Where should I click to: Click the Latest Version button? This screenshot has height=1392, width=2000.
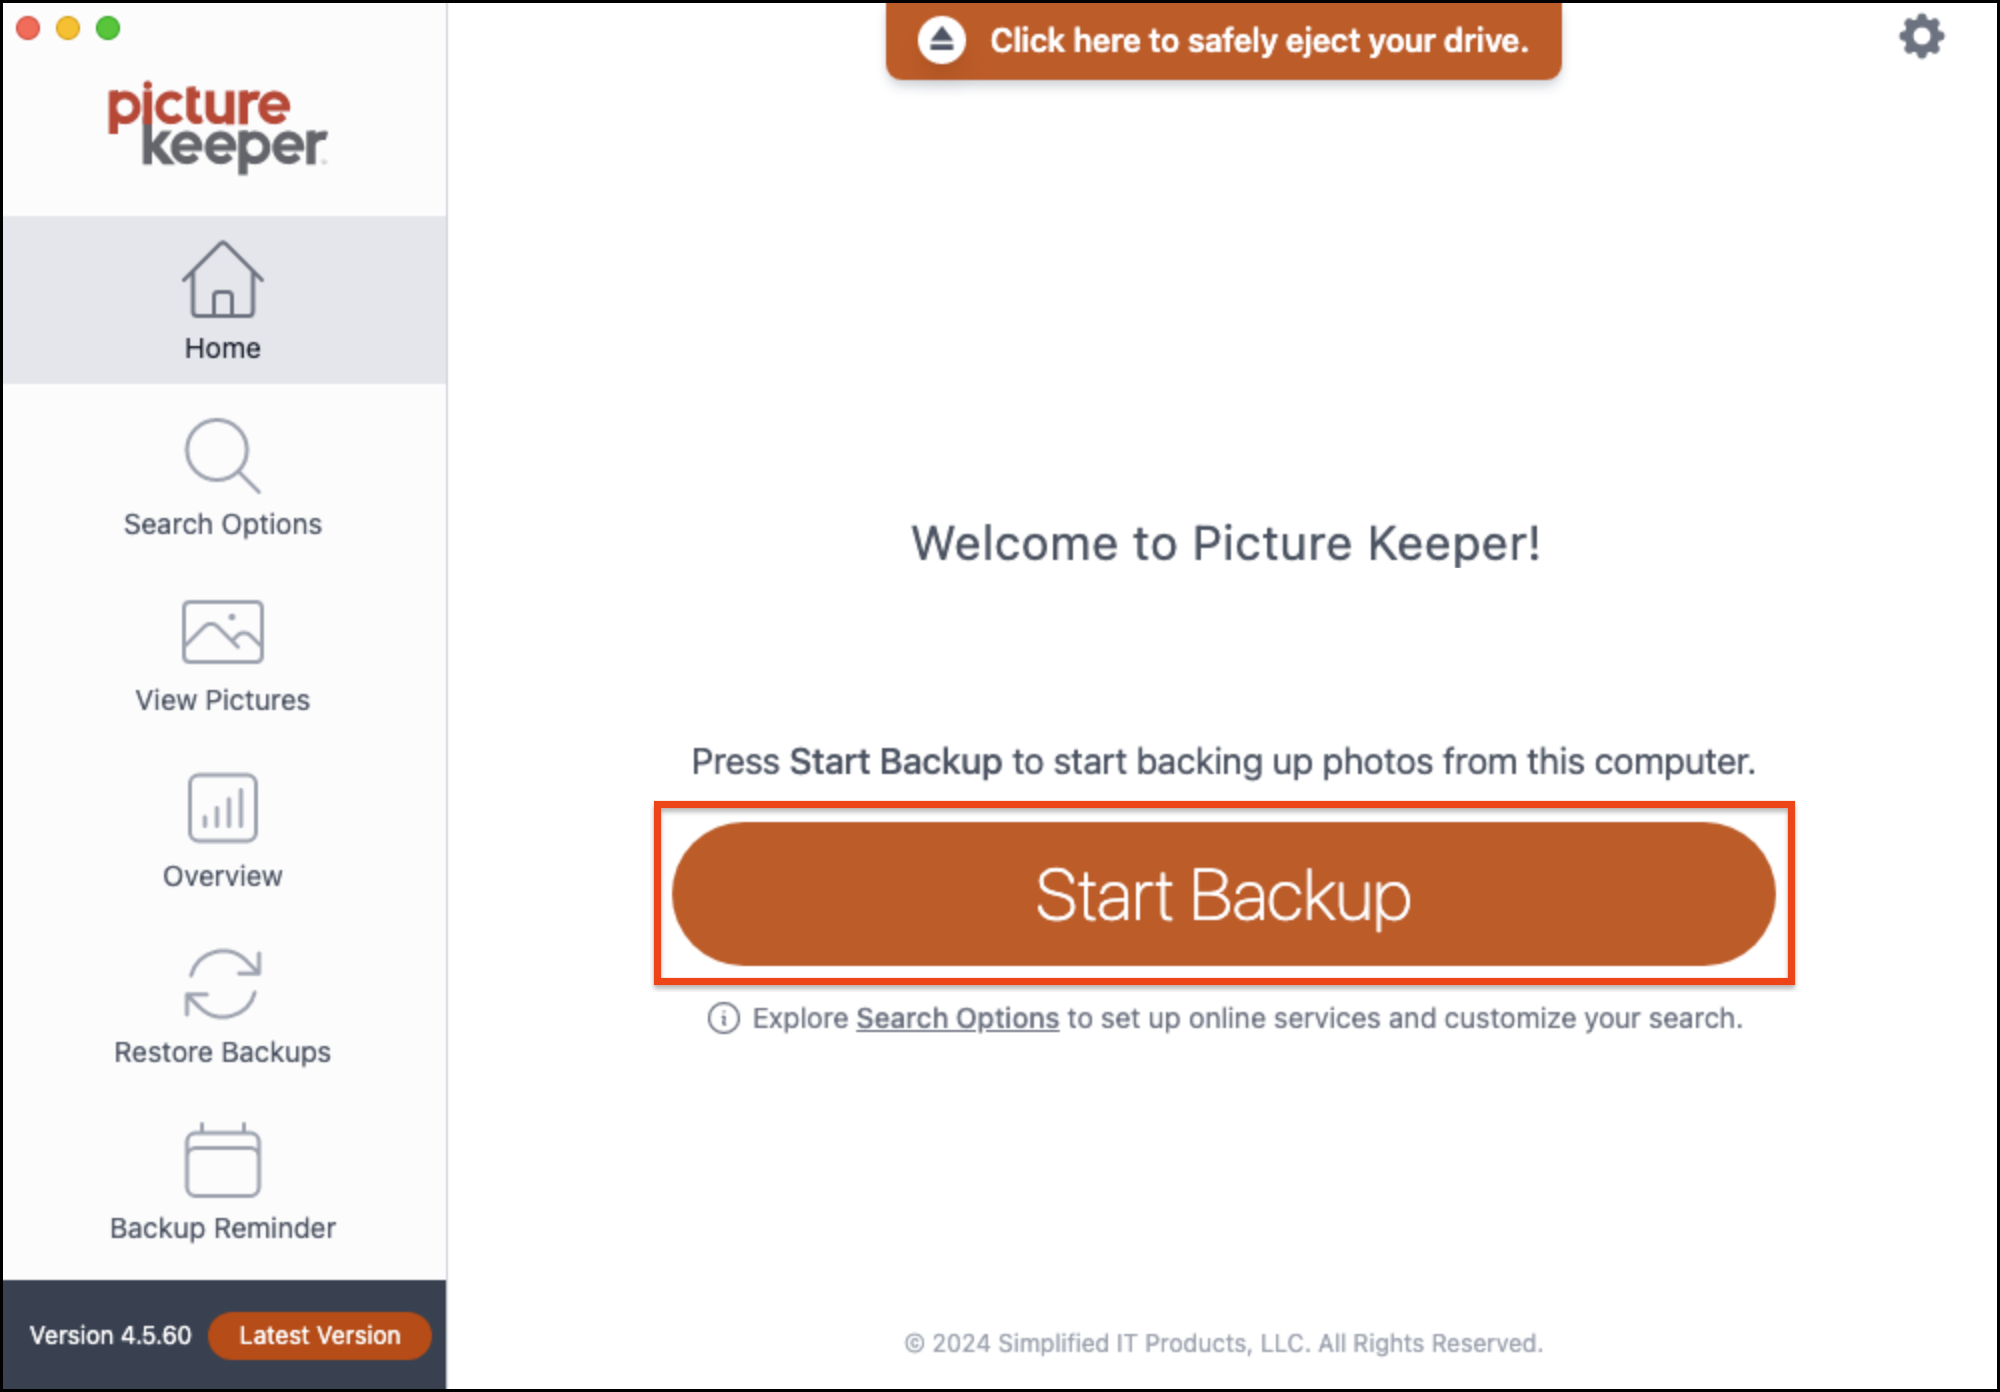point(320,1335)
